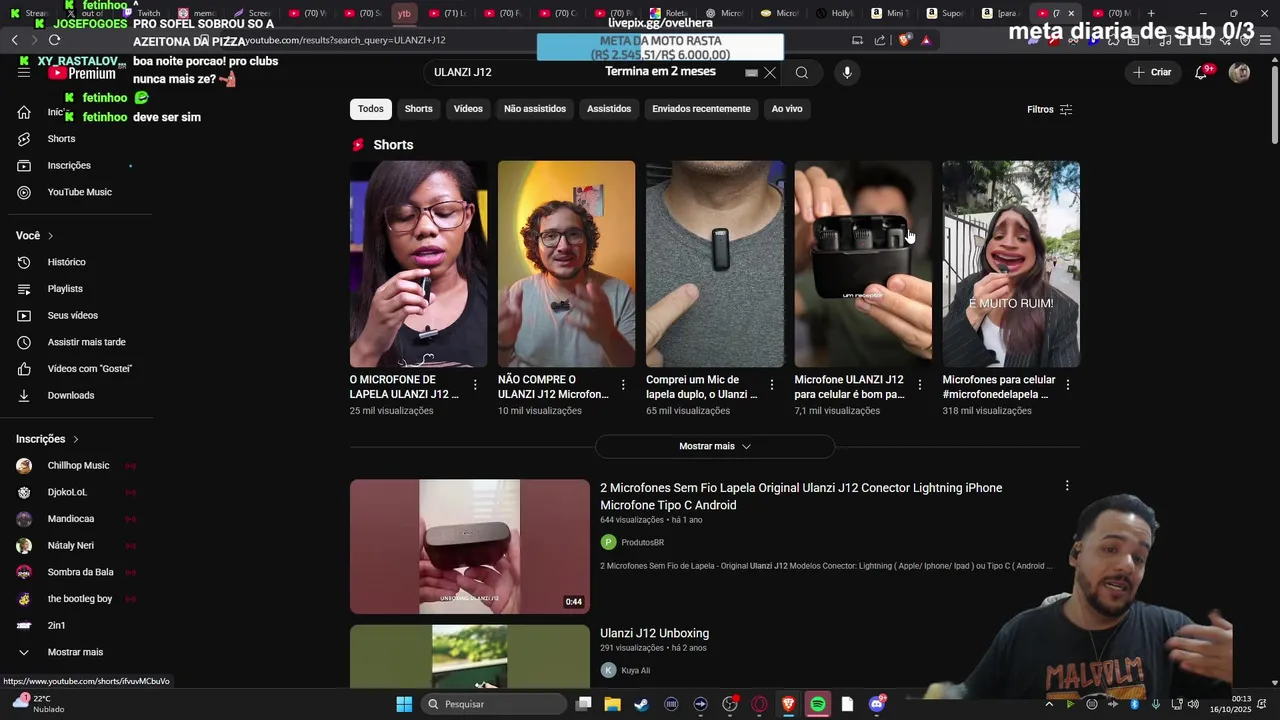Open options for Comprei um Mic short

pyautogui.click(x=771, y=385)
